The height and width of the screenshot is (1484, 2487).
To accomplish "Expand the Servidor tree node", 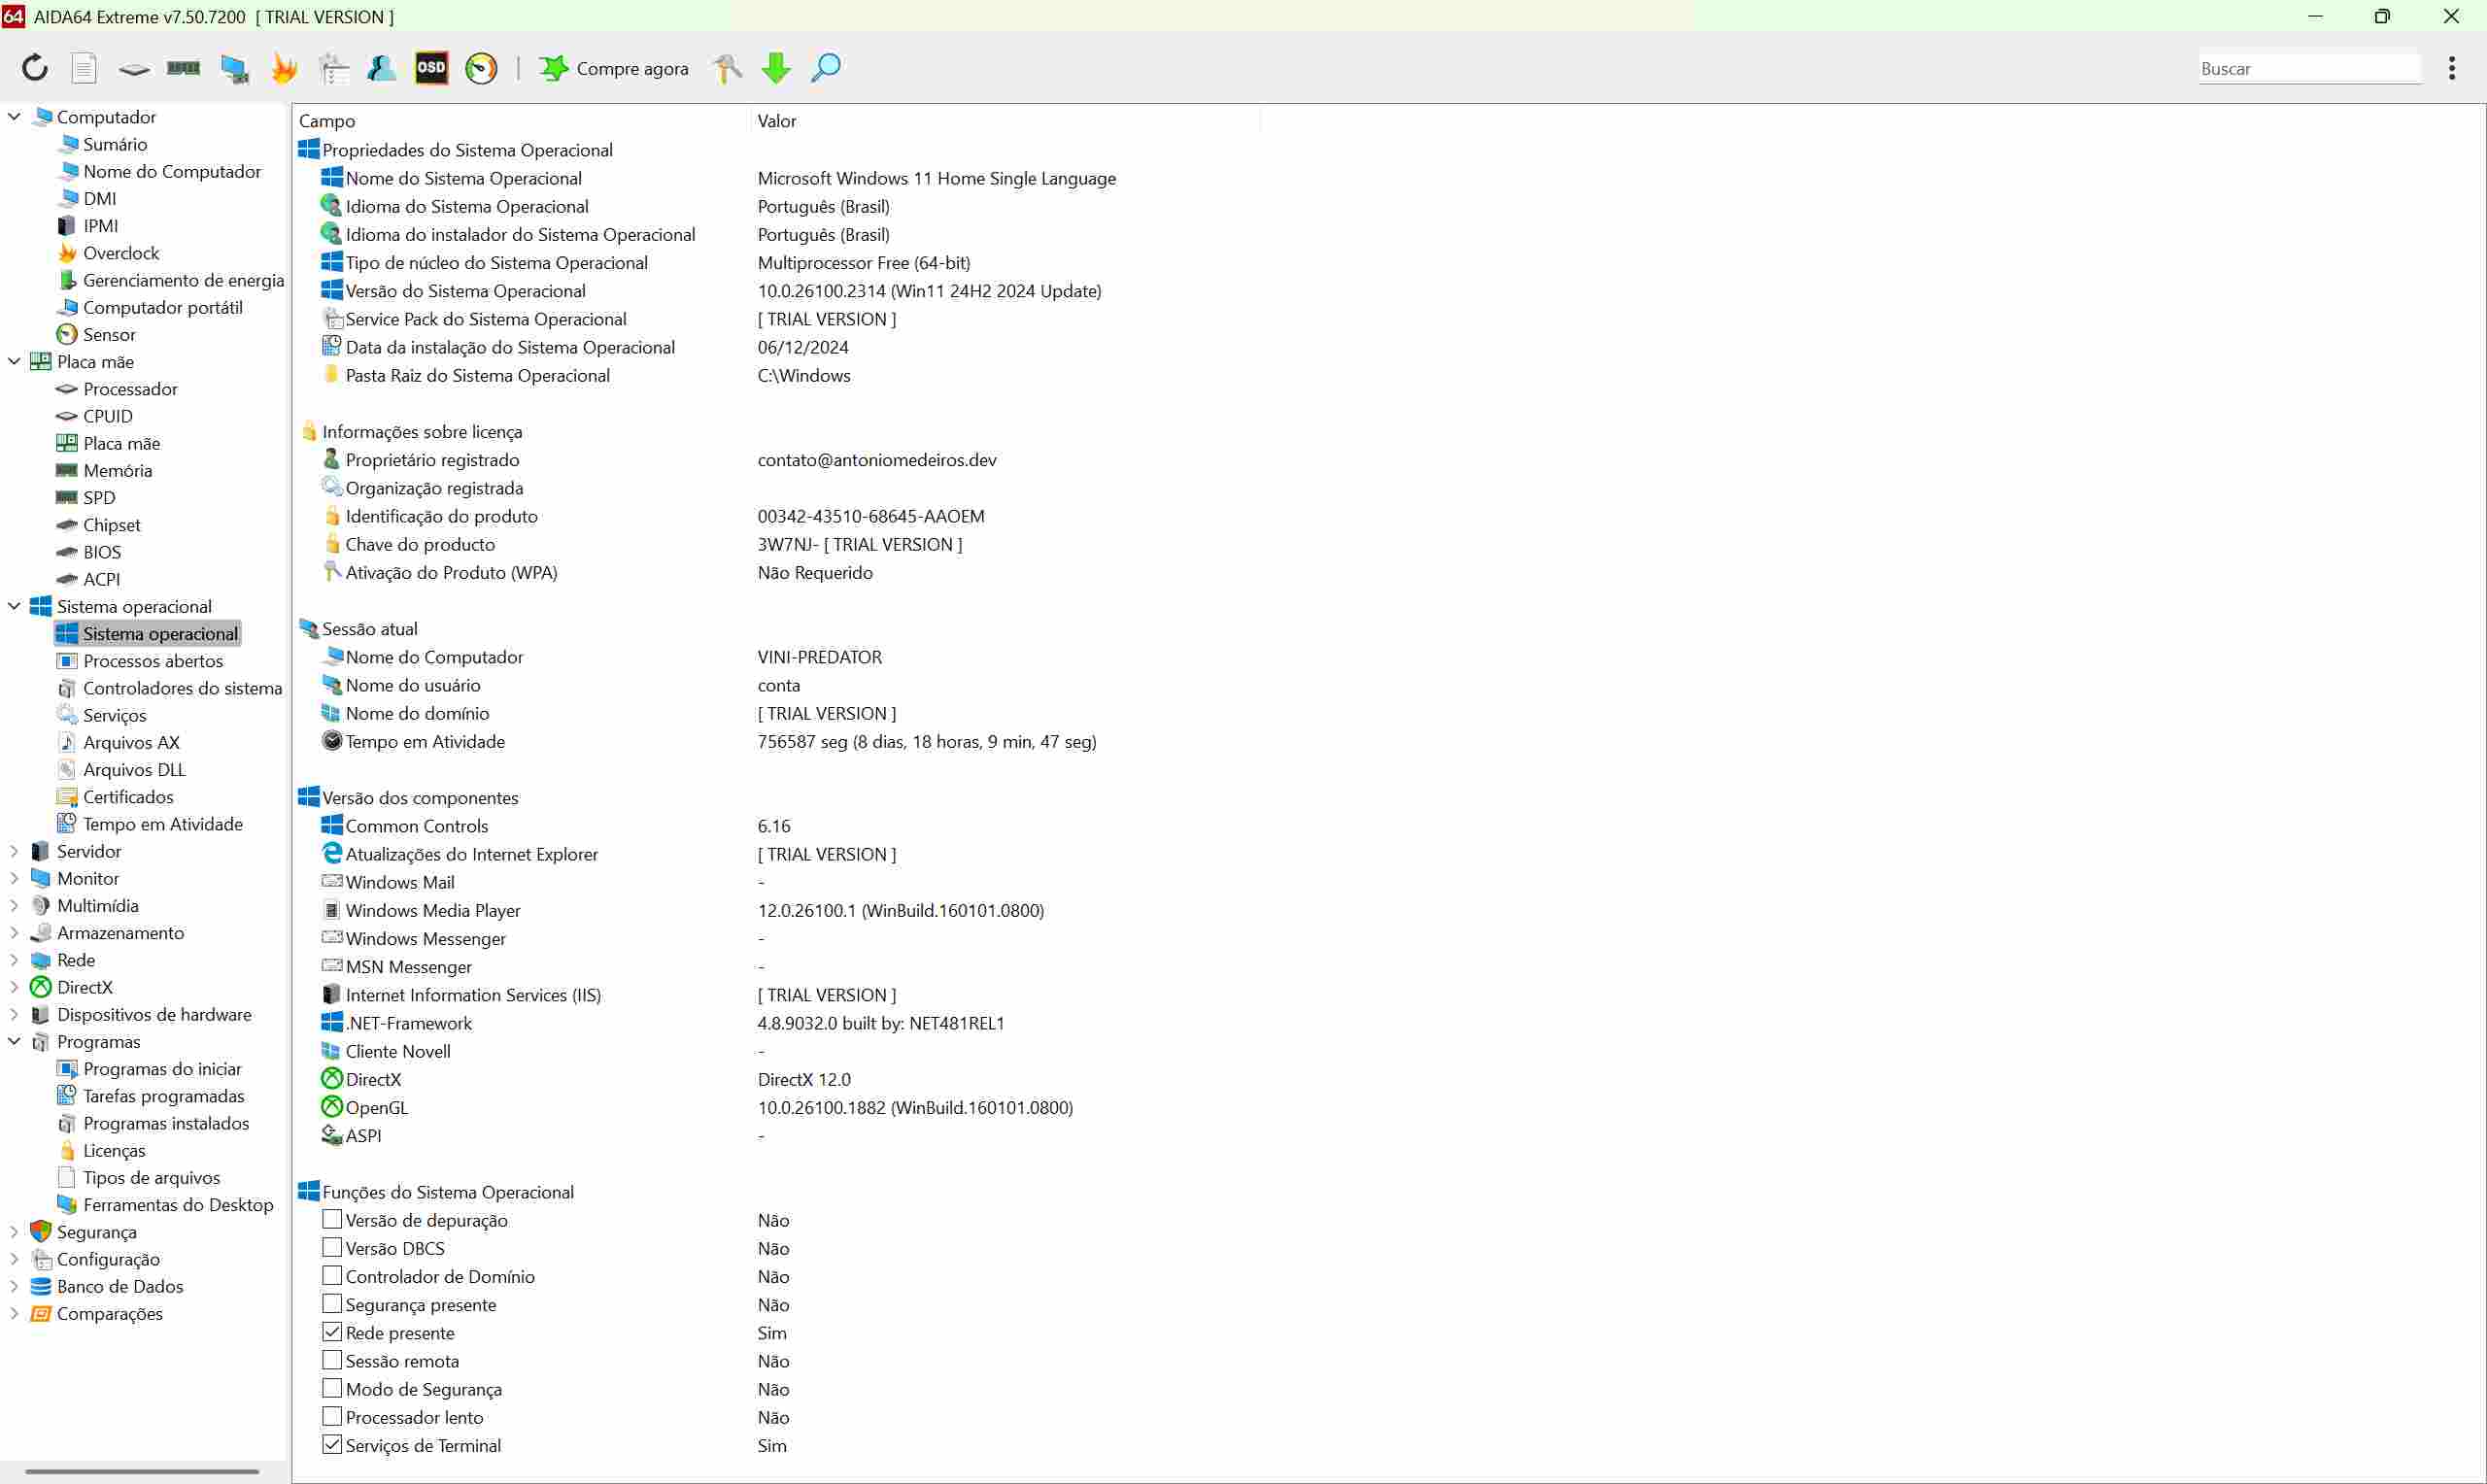I will (14, 851).
